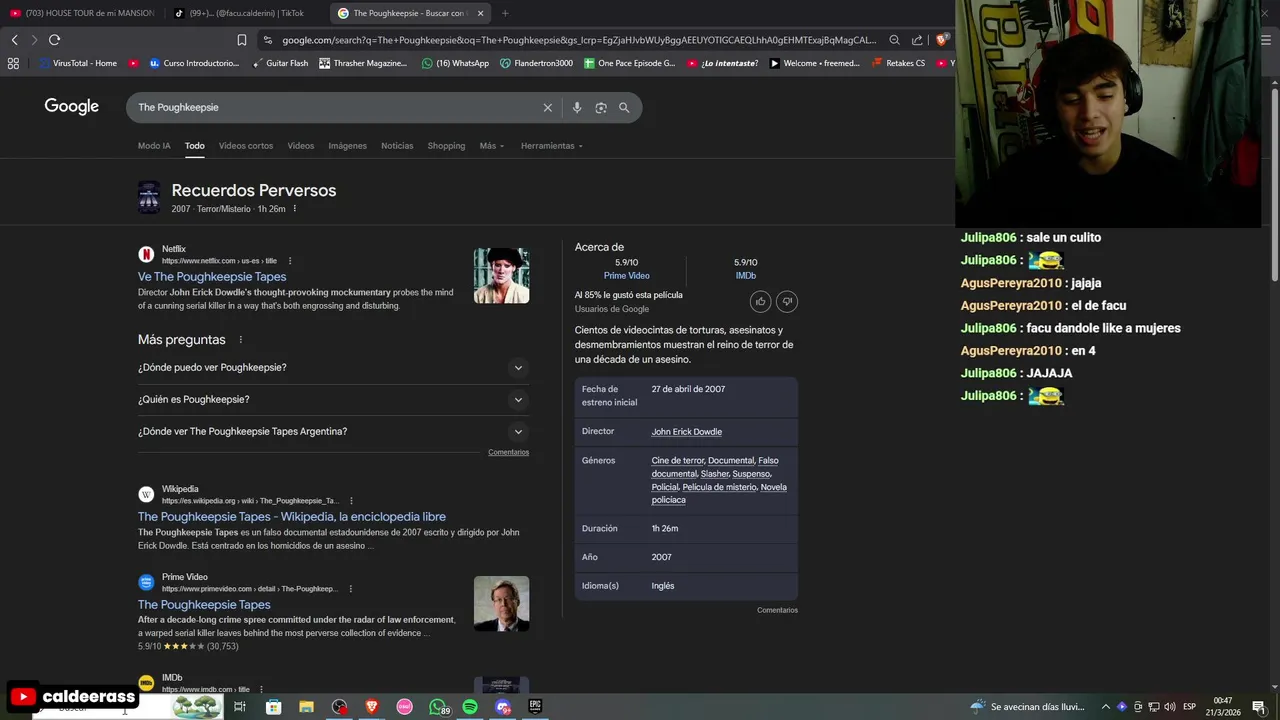The width and height of the screenshot is (1280, 720).
Task: Open the volume icon in system tray
Action: (x=1169, y=707)
